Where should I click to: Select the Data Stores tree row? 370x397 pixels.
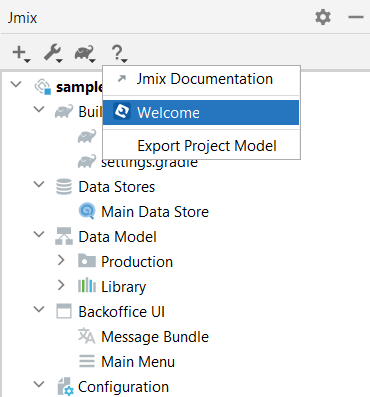coord(116,187)
